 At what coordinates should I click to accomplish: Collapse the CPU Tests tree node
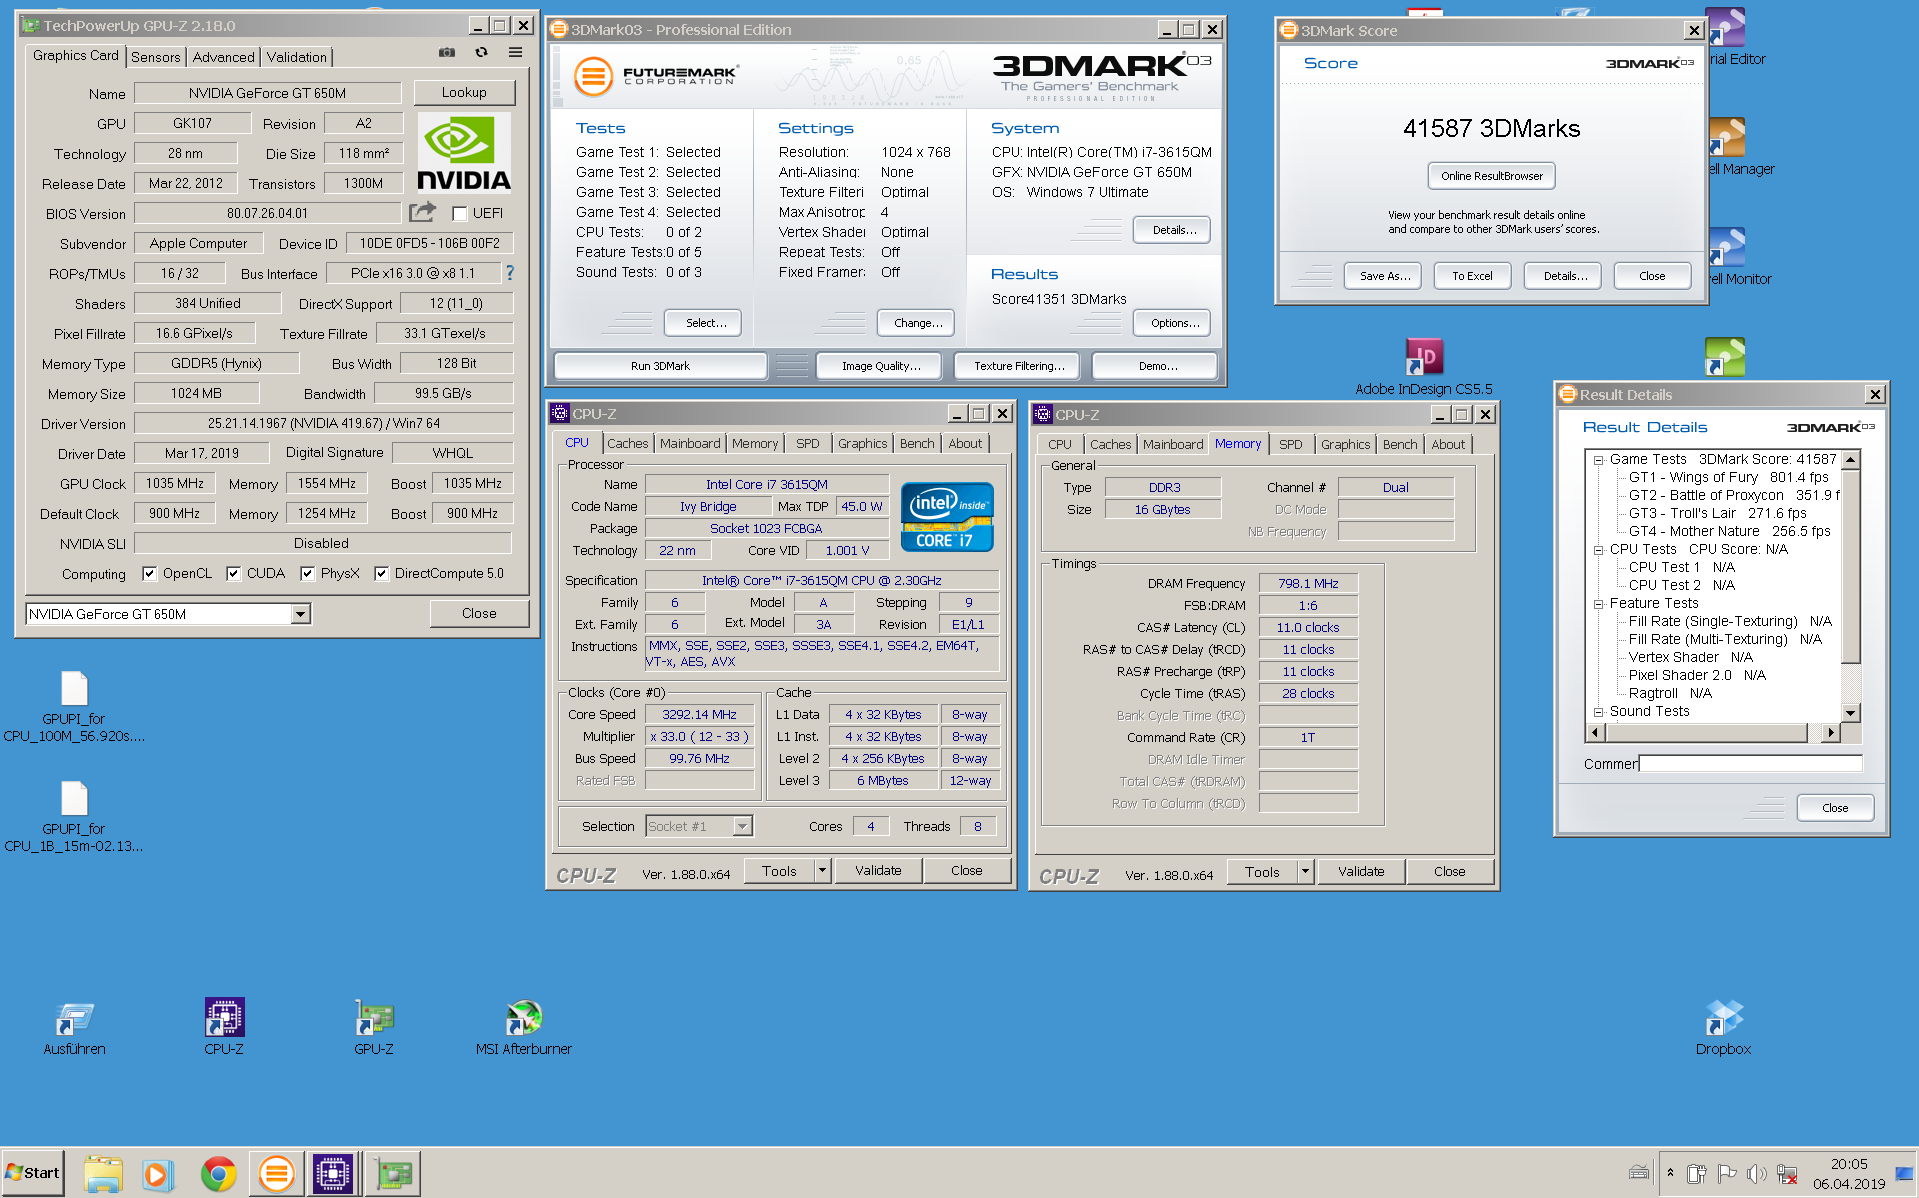(x=1599, y=550)
